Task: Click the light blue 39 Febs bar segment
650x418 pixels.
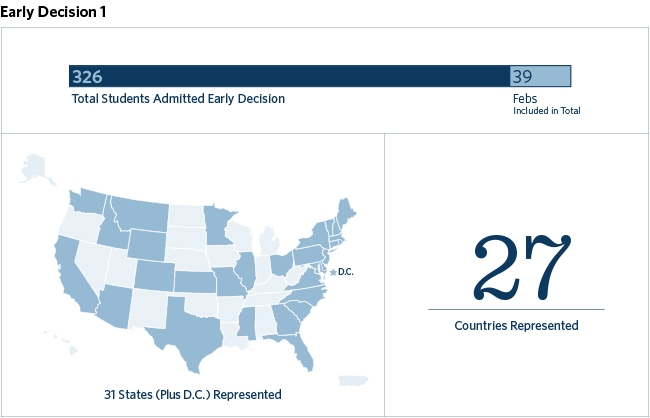Action: click(x=540, y=76)
